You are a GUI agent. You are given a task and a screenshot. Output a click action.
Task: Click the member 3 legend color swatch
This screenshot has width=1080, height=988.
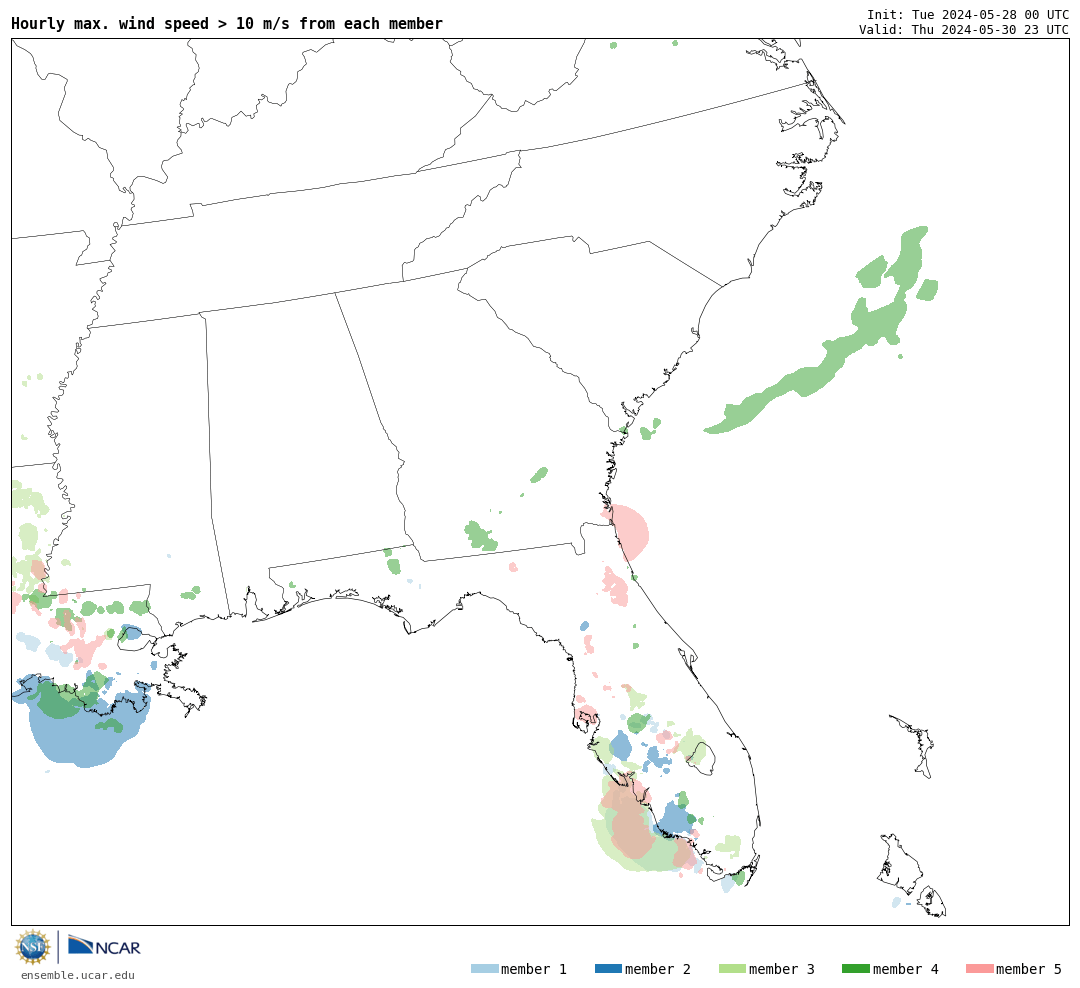(x=732, y=969)
